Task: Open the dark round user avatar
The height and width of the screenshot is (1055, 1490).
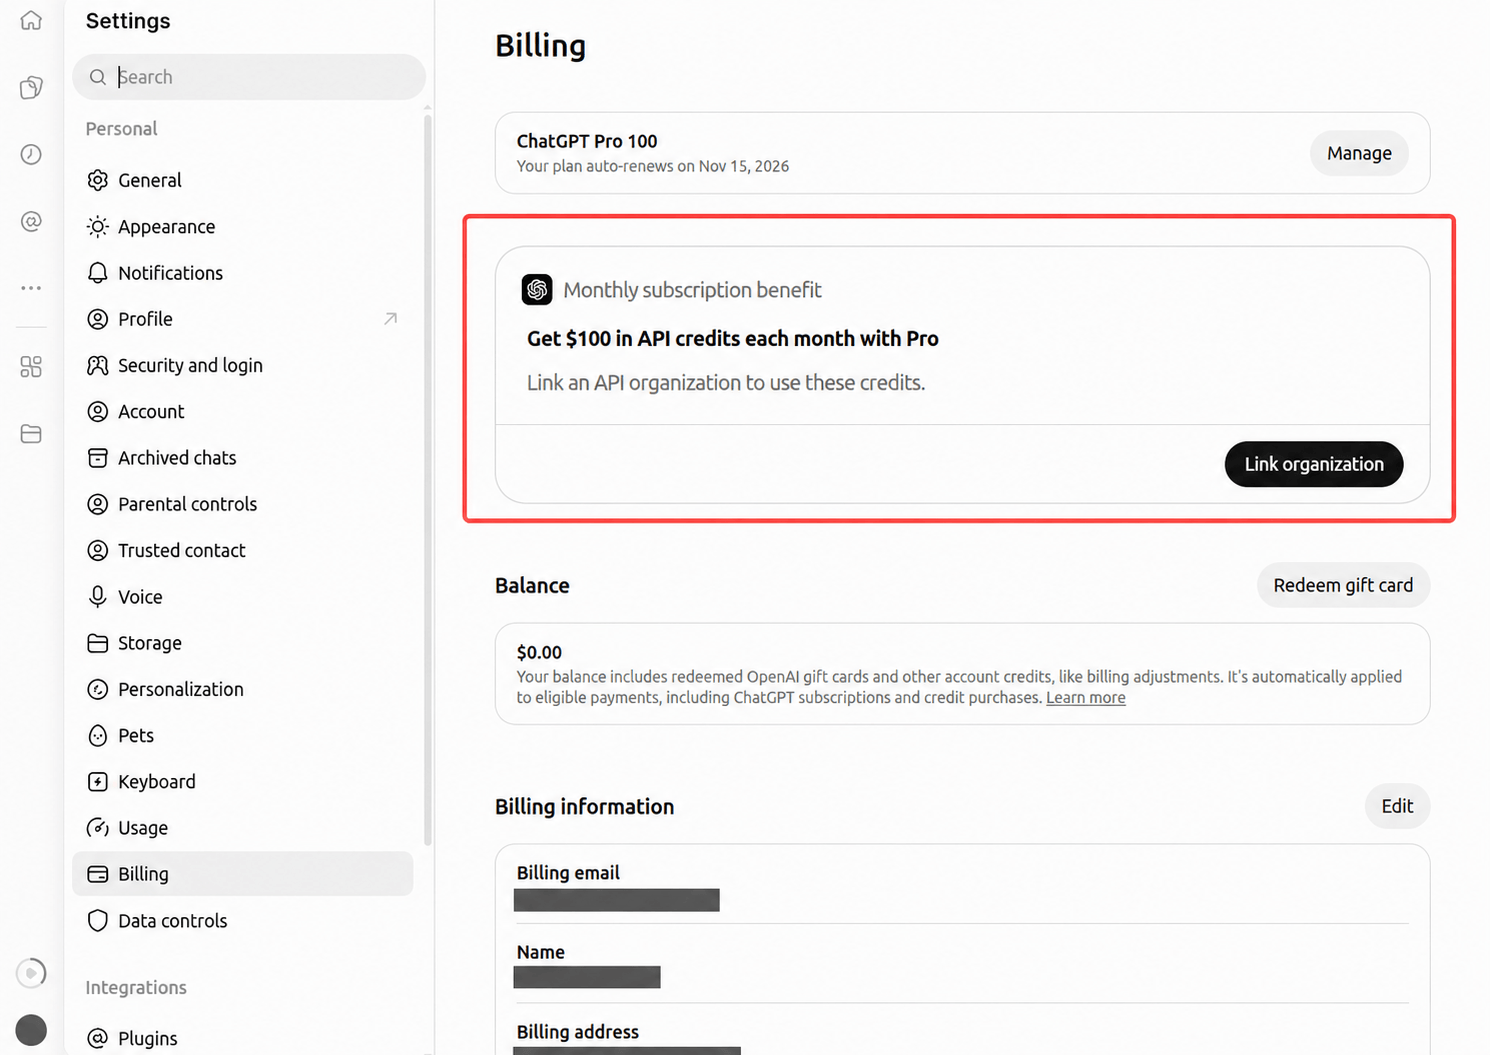Action: 31,1030
